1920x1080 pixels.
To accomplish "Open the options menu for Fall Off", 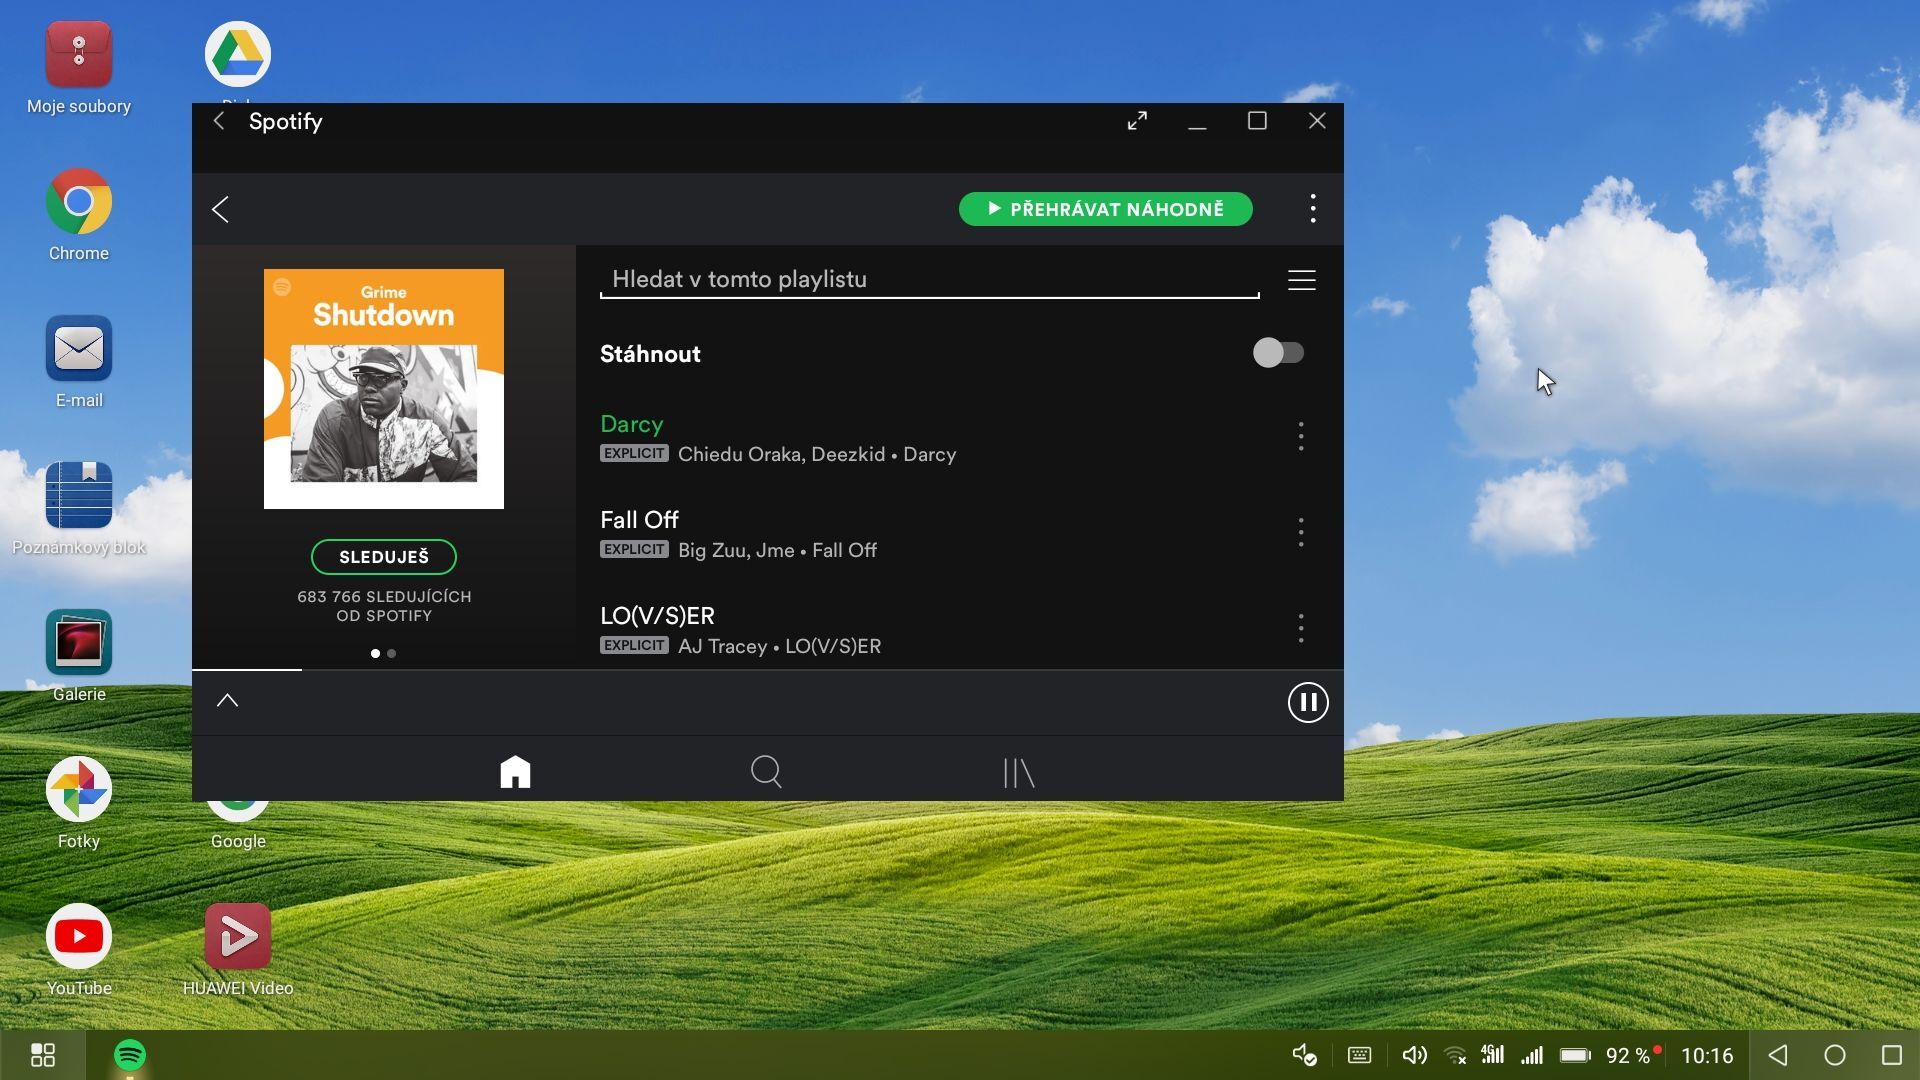I will coord(1300,532).
